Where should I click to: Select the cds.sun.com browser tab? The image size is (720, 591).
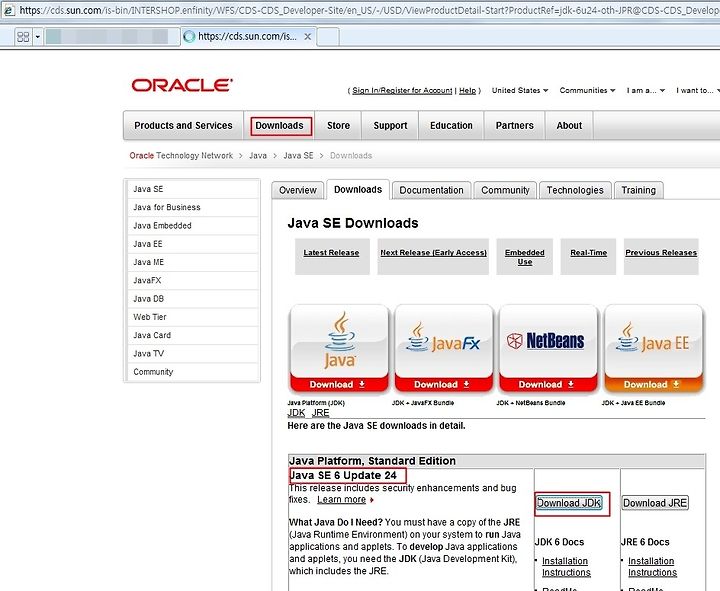tap(248, 36)
